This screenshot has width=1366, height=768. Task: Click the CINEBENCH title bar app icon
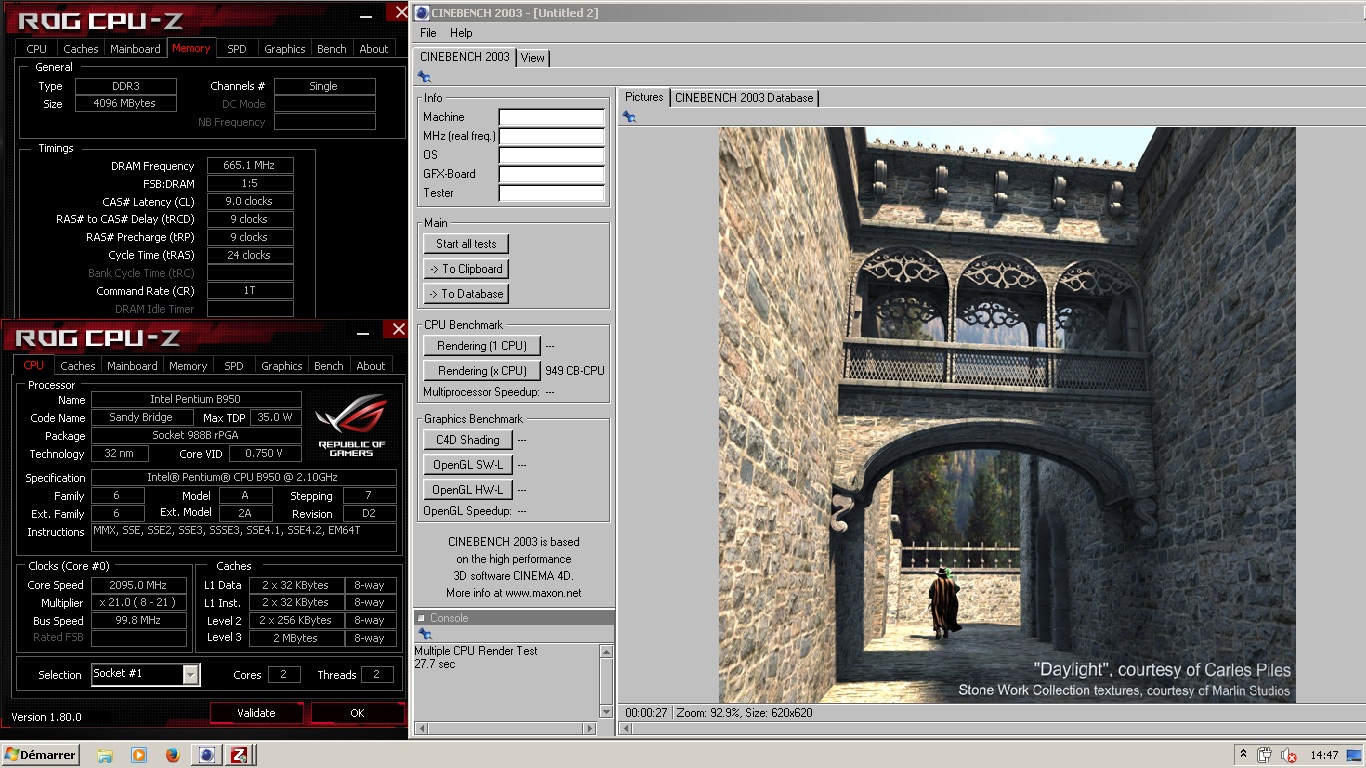pyautogui.click(x=422, y=12)
